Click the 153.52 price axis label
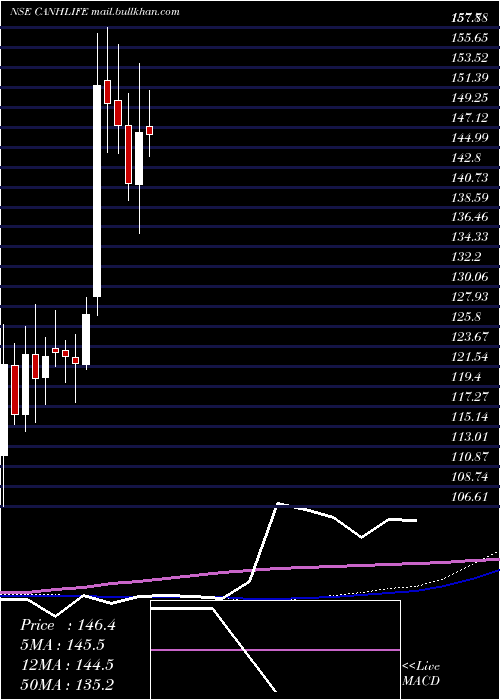 (x=469, y=58)
